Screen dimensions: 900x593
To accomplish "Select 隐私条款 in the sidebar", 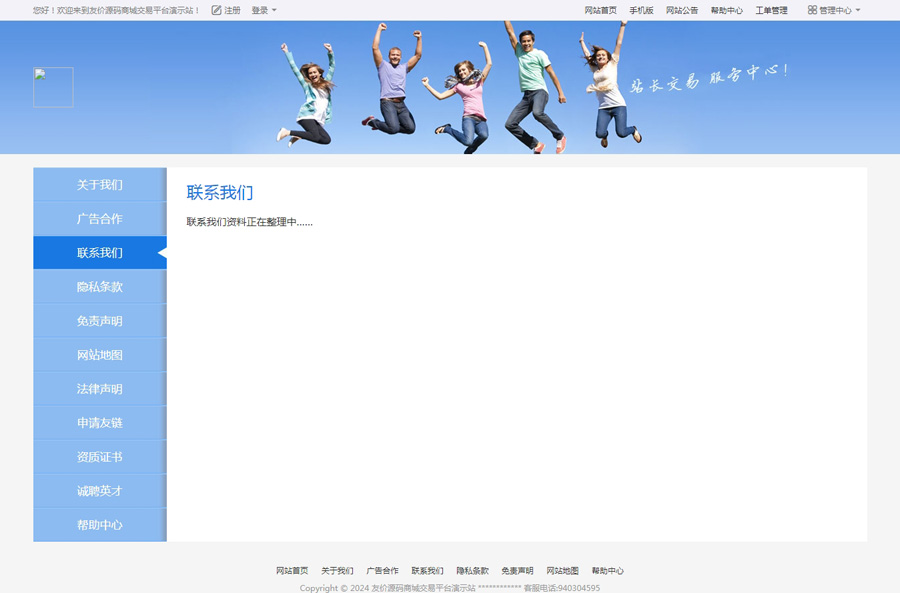I will click(99, 287).
